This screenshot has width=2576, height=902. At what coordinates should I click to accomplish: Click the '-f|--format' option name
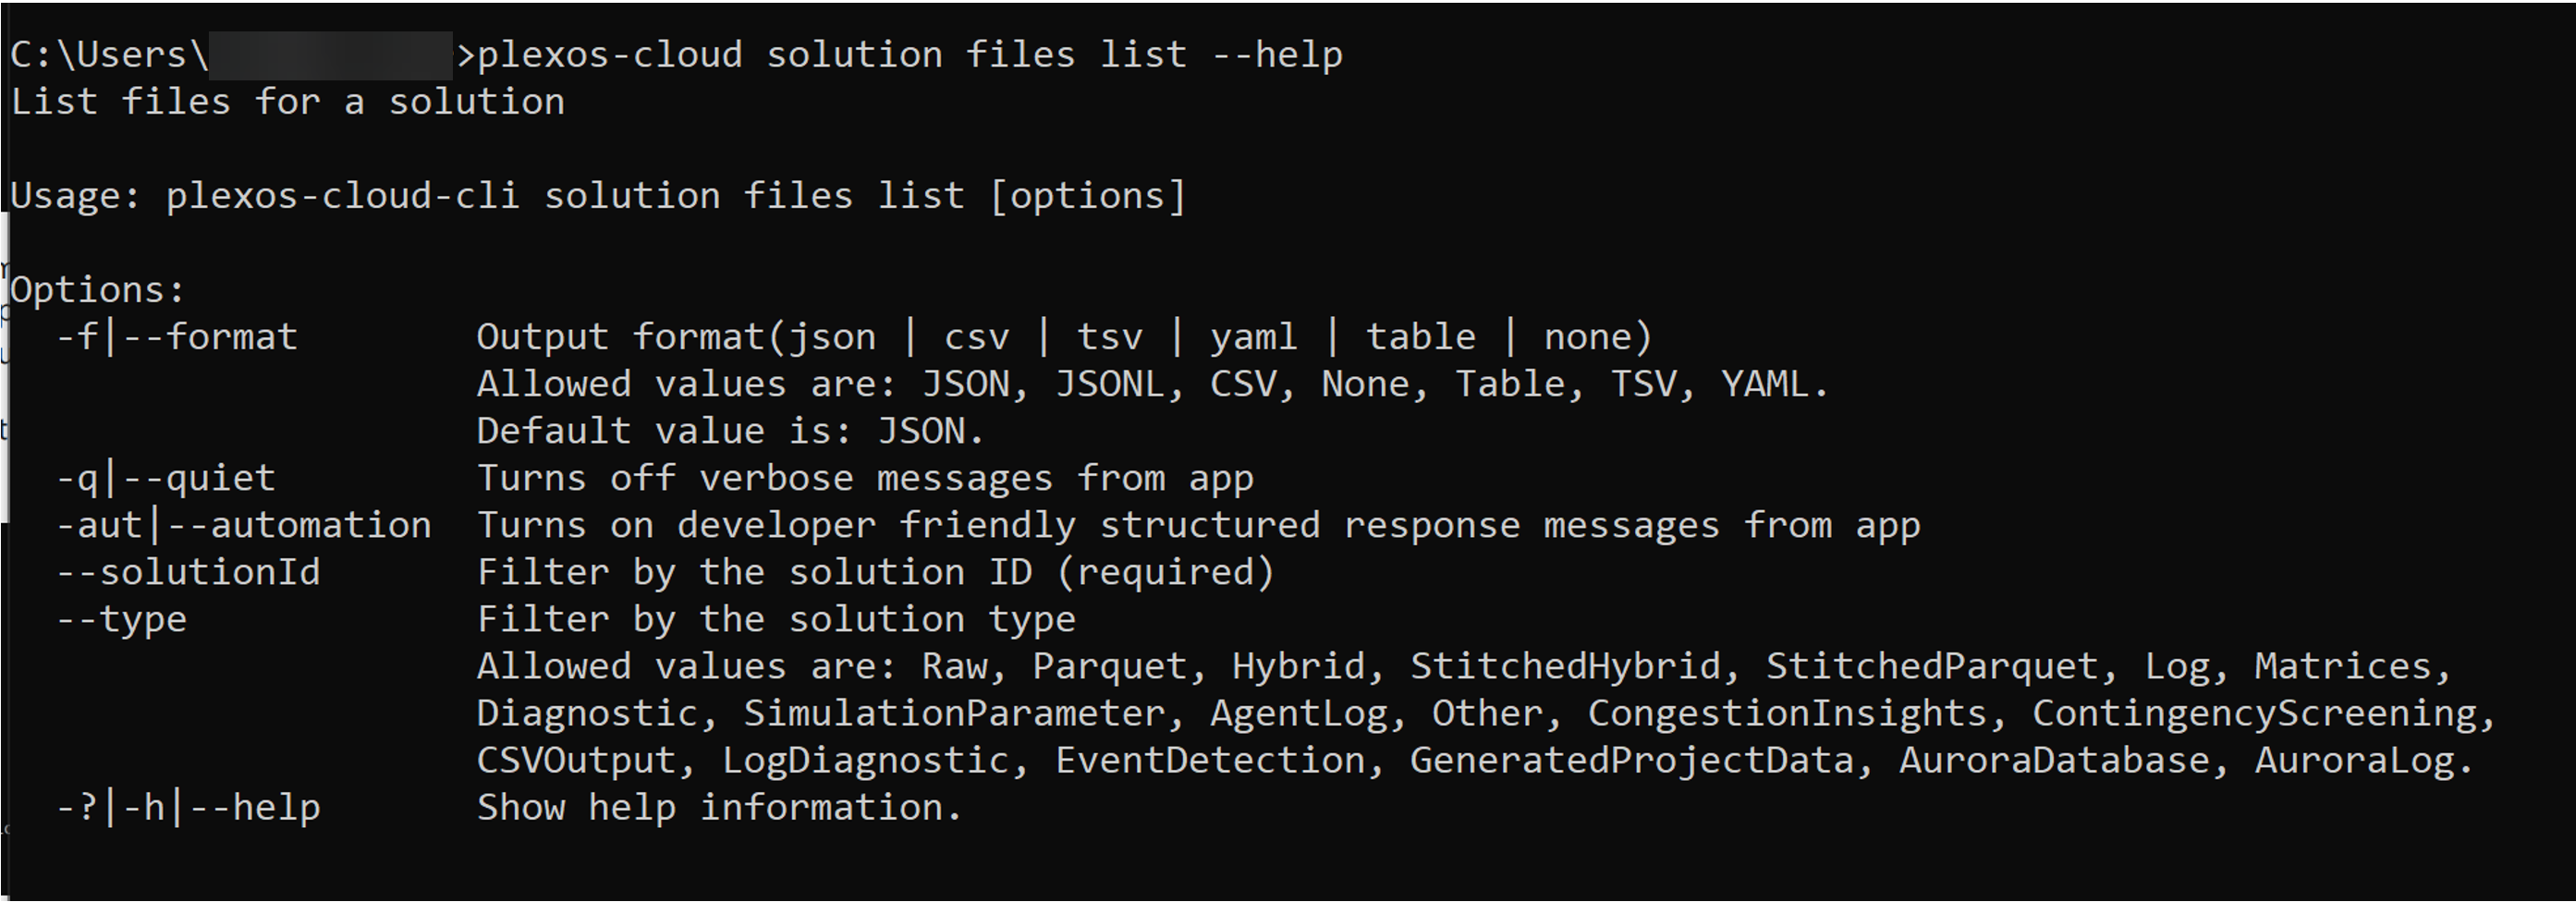(x=177, y=337)
